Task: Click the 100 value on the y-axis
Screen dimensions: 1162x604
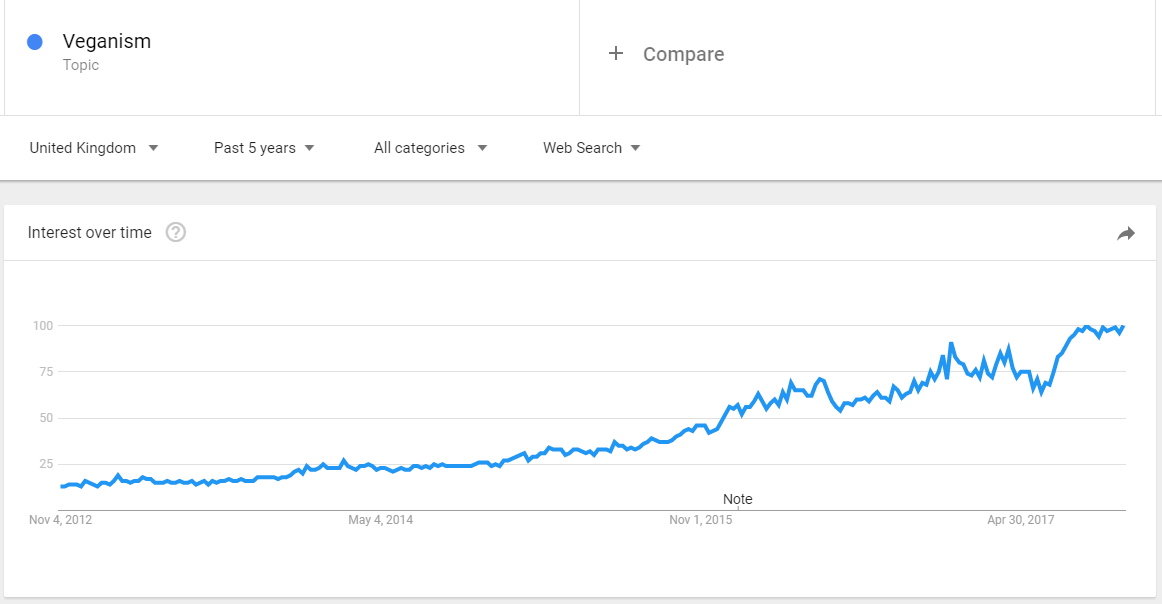Action: pos(42,326)
